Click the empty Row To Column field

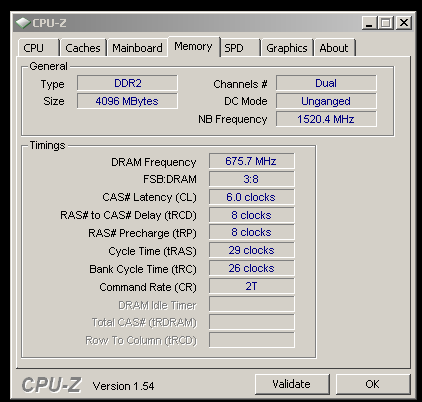[252, 340]
